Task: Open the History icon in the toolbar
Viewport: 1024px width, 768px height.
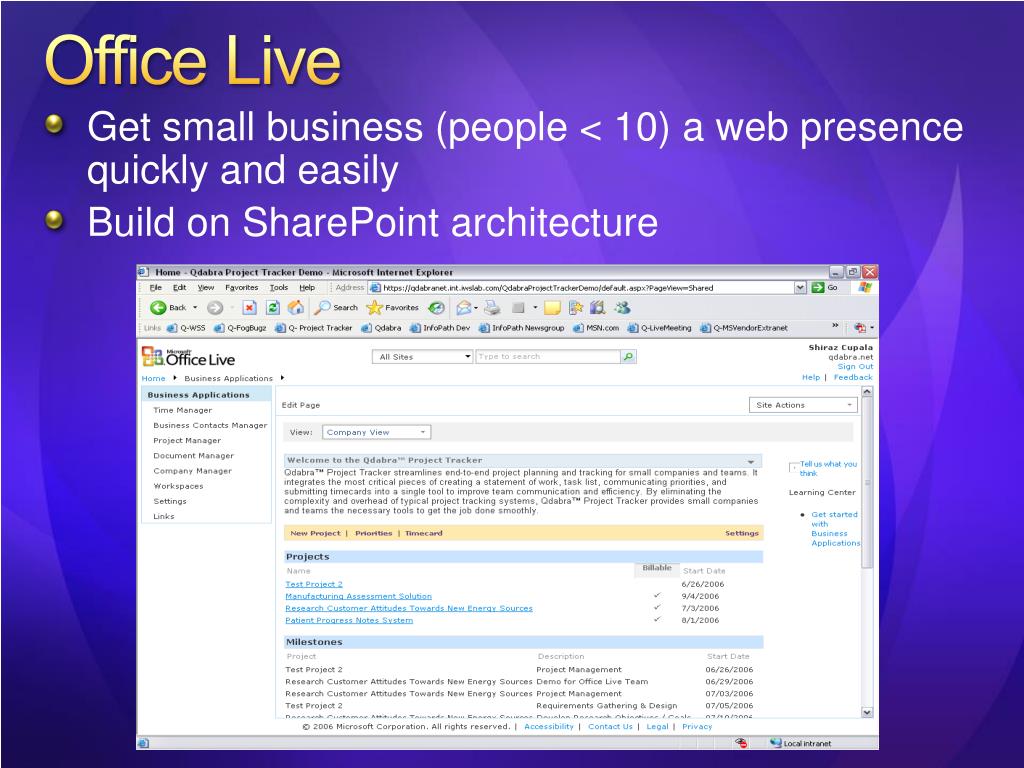Action: click(436, 308)
